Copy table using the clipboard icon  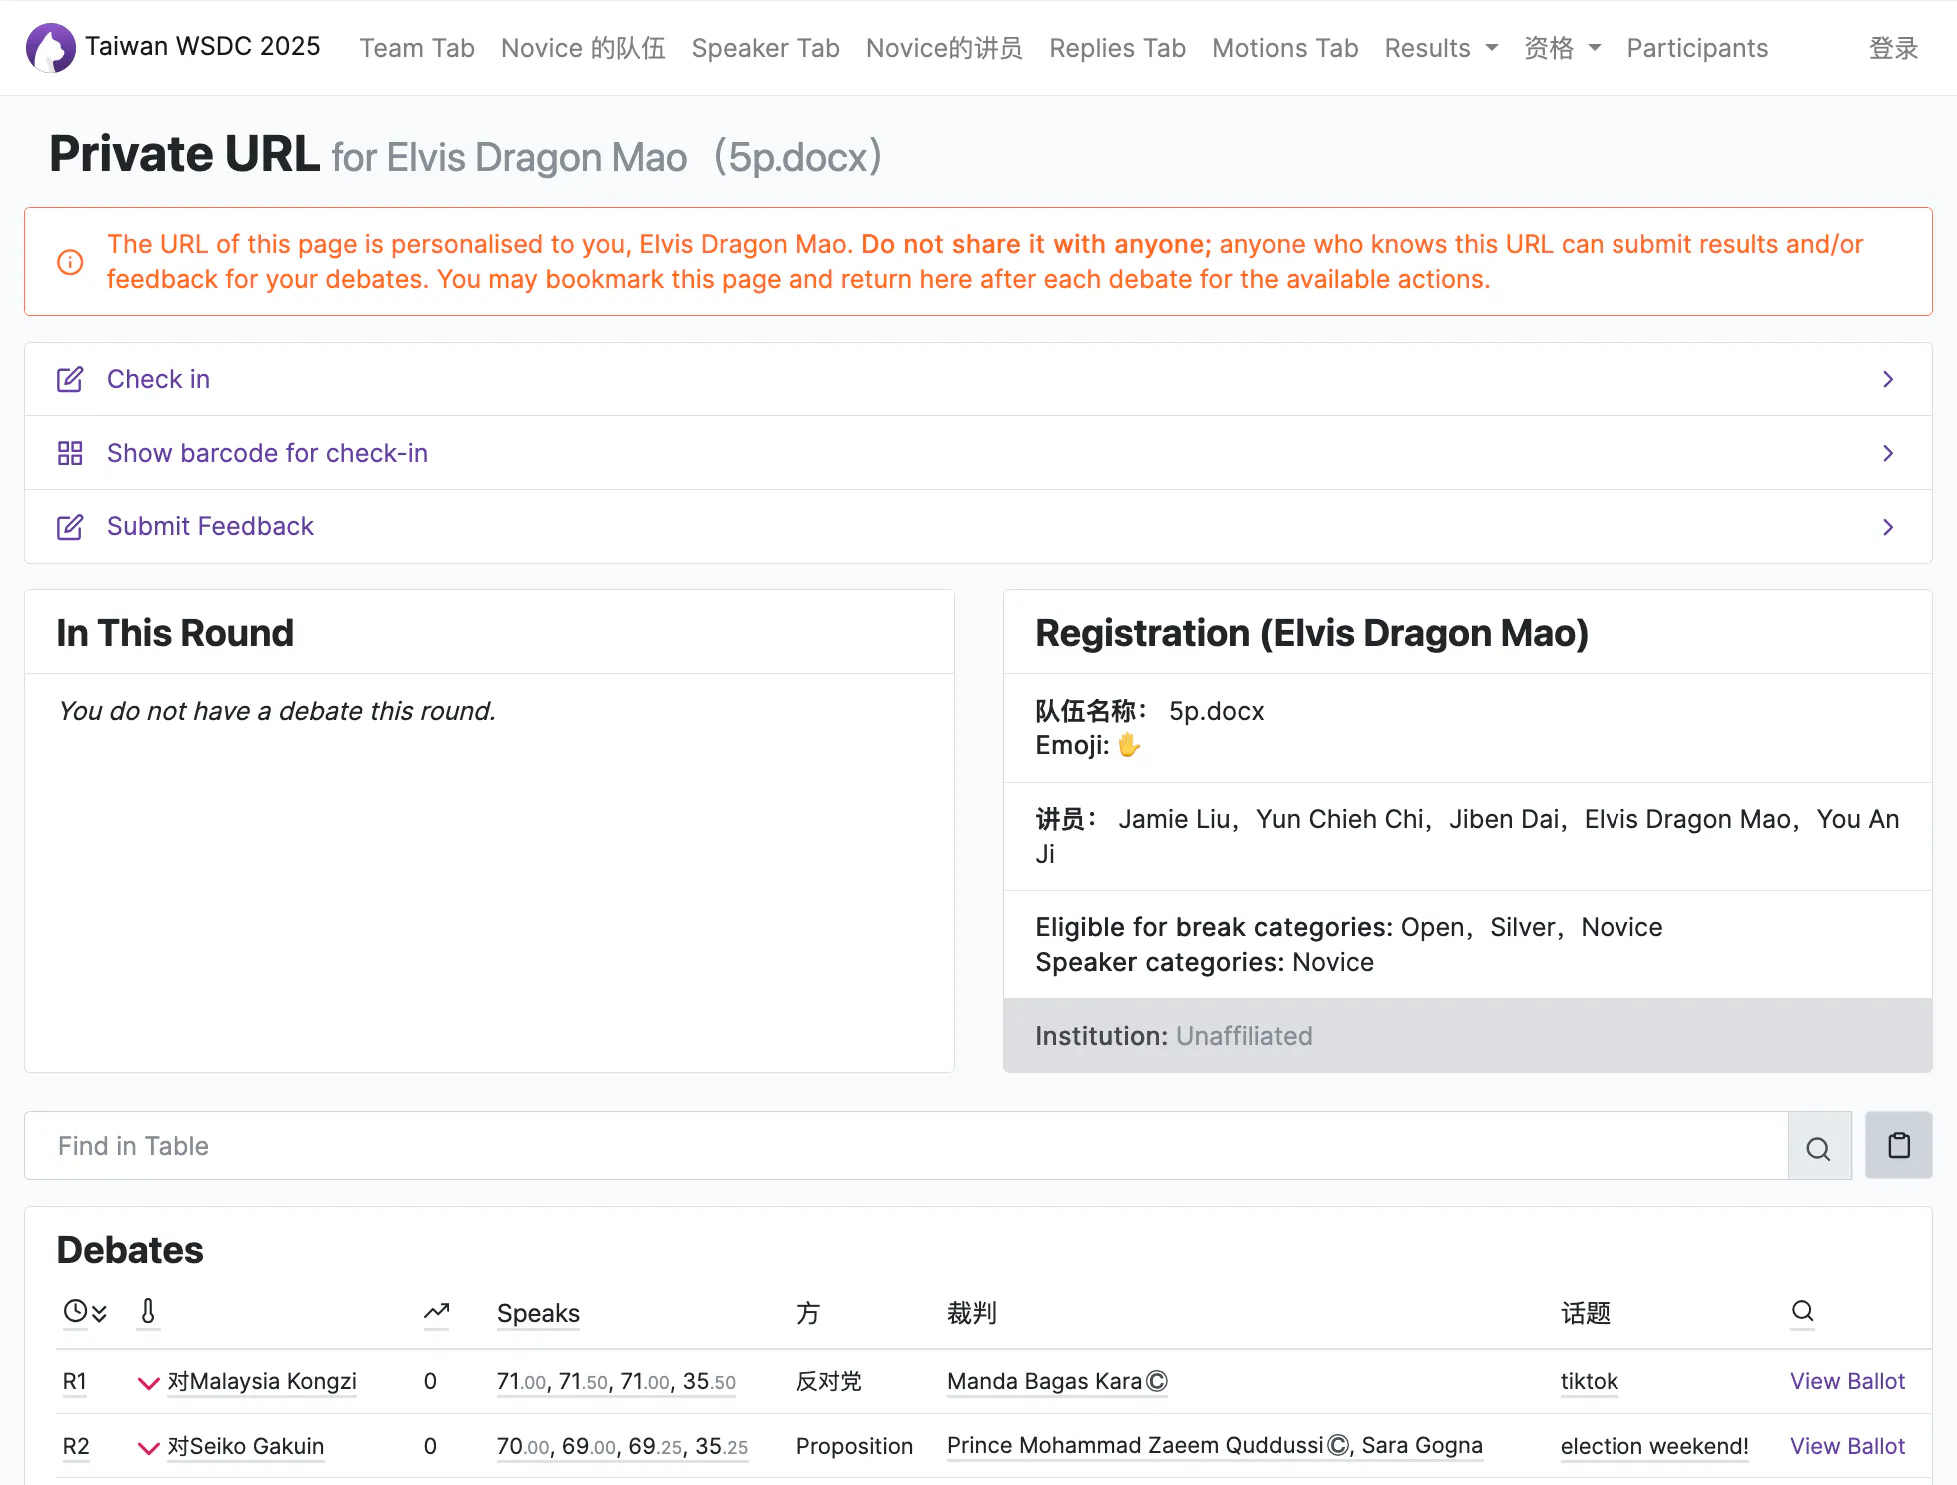coord(1899,1145)
